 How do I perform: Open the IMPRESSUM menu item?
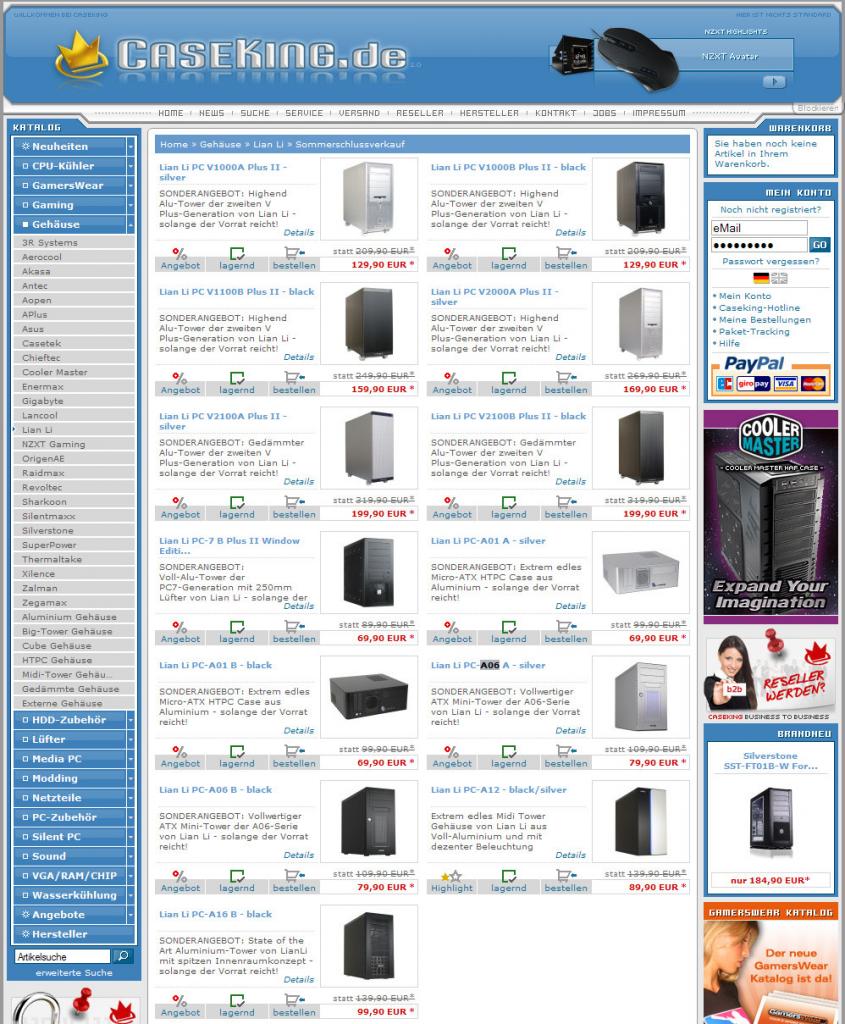pyautogui.click(x=659, y=113)
